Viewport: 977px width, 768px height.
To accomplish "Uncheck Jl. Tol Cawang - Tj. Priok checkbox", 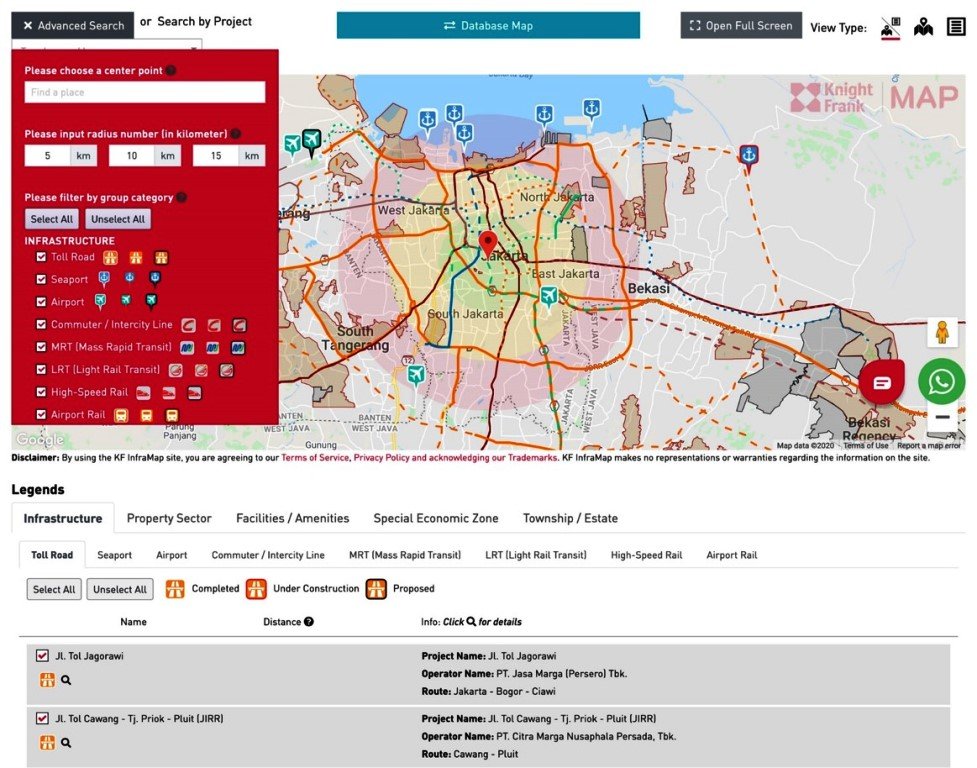I will 42,718.
